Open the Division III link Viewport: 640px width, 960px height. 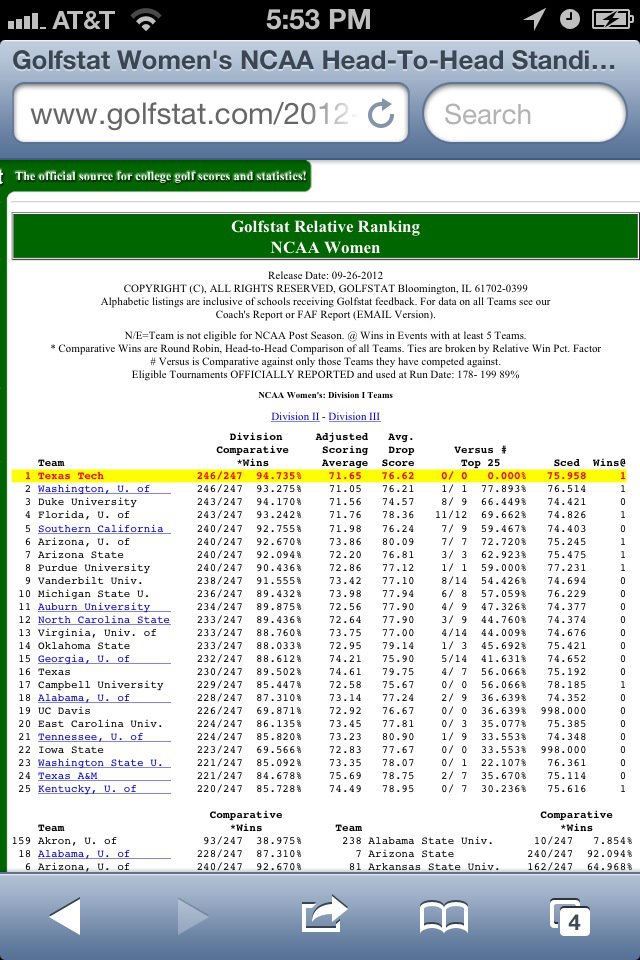pyautogui.click(x=354, y=416)
